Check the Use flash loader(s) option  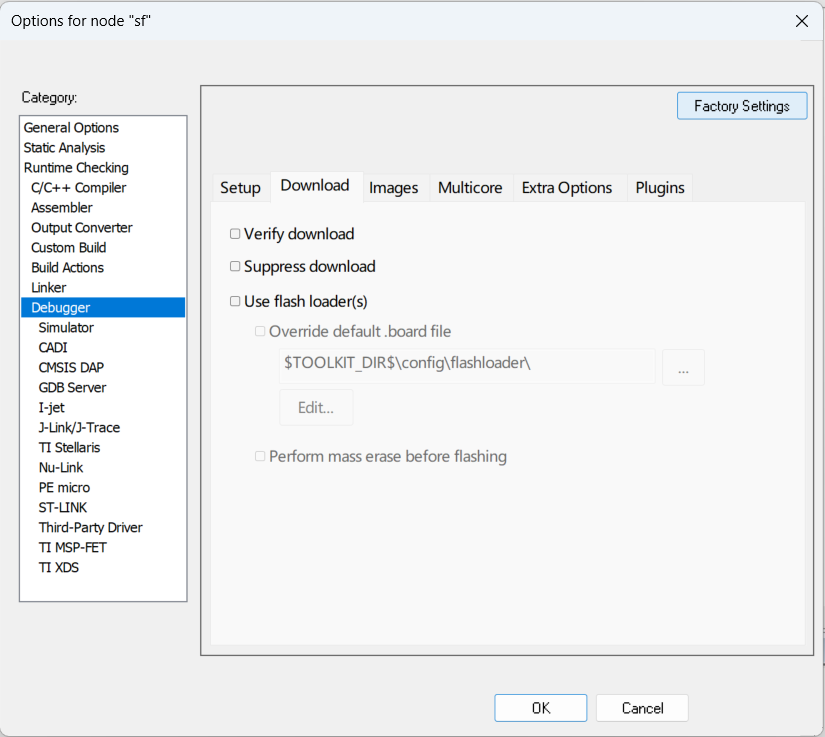(x=235, y=301)
